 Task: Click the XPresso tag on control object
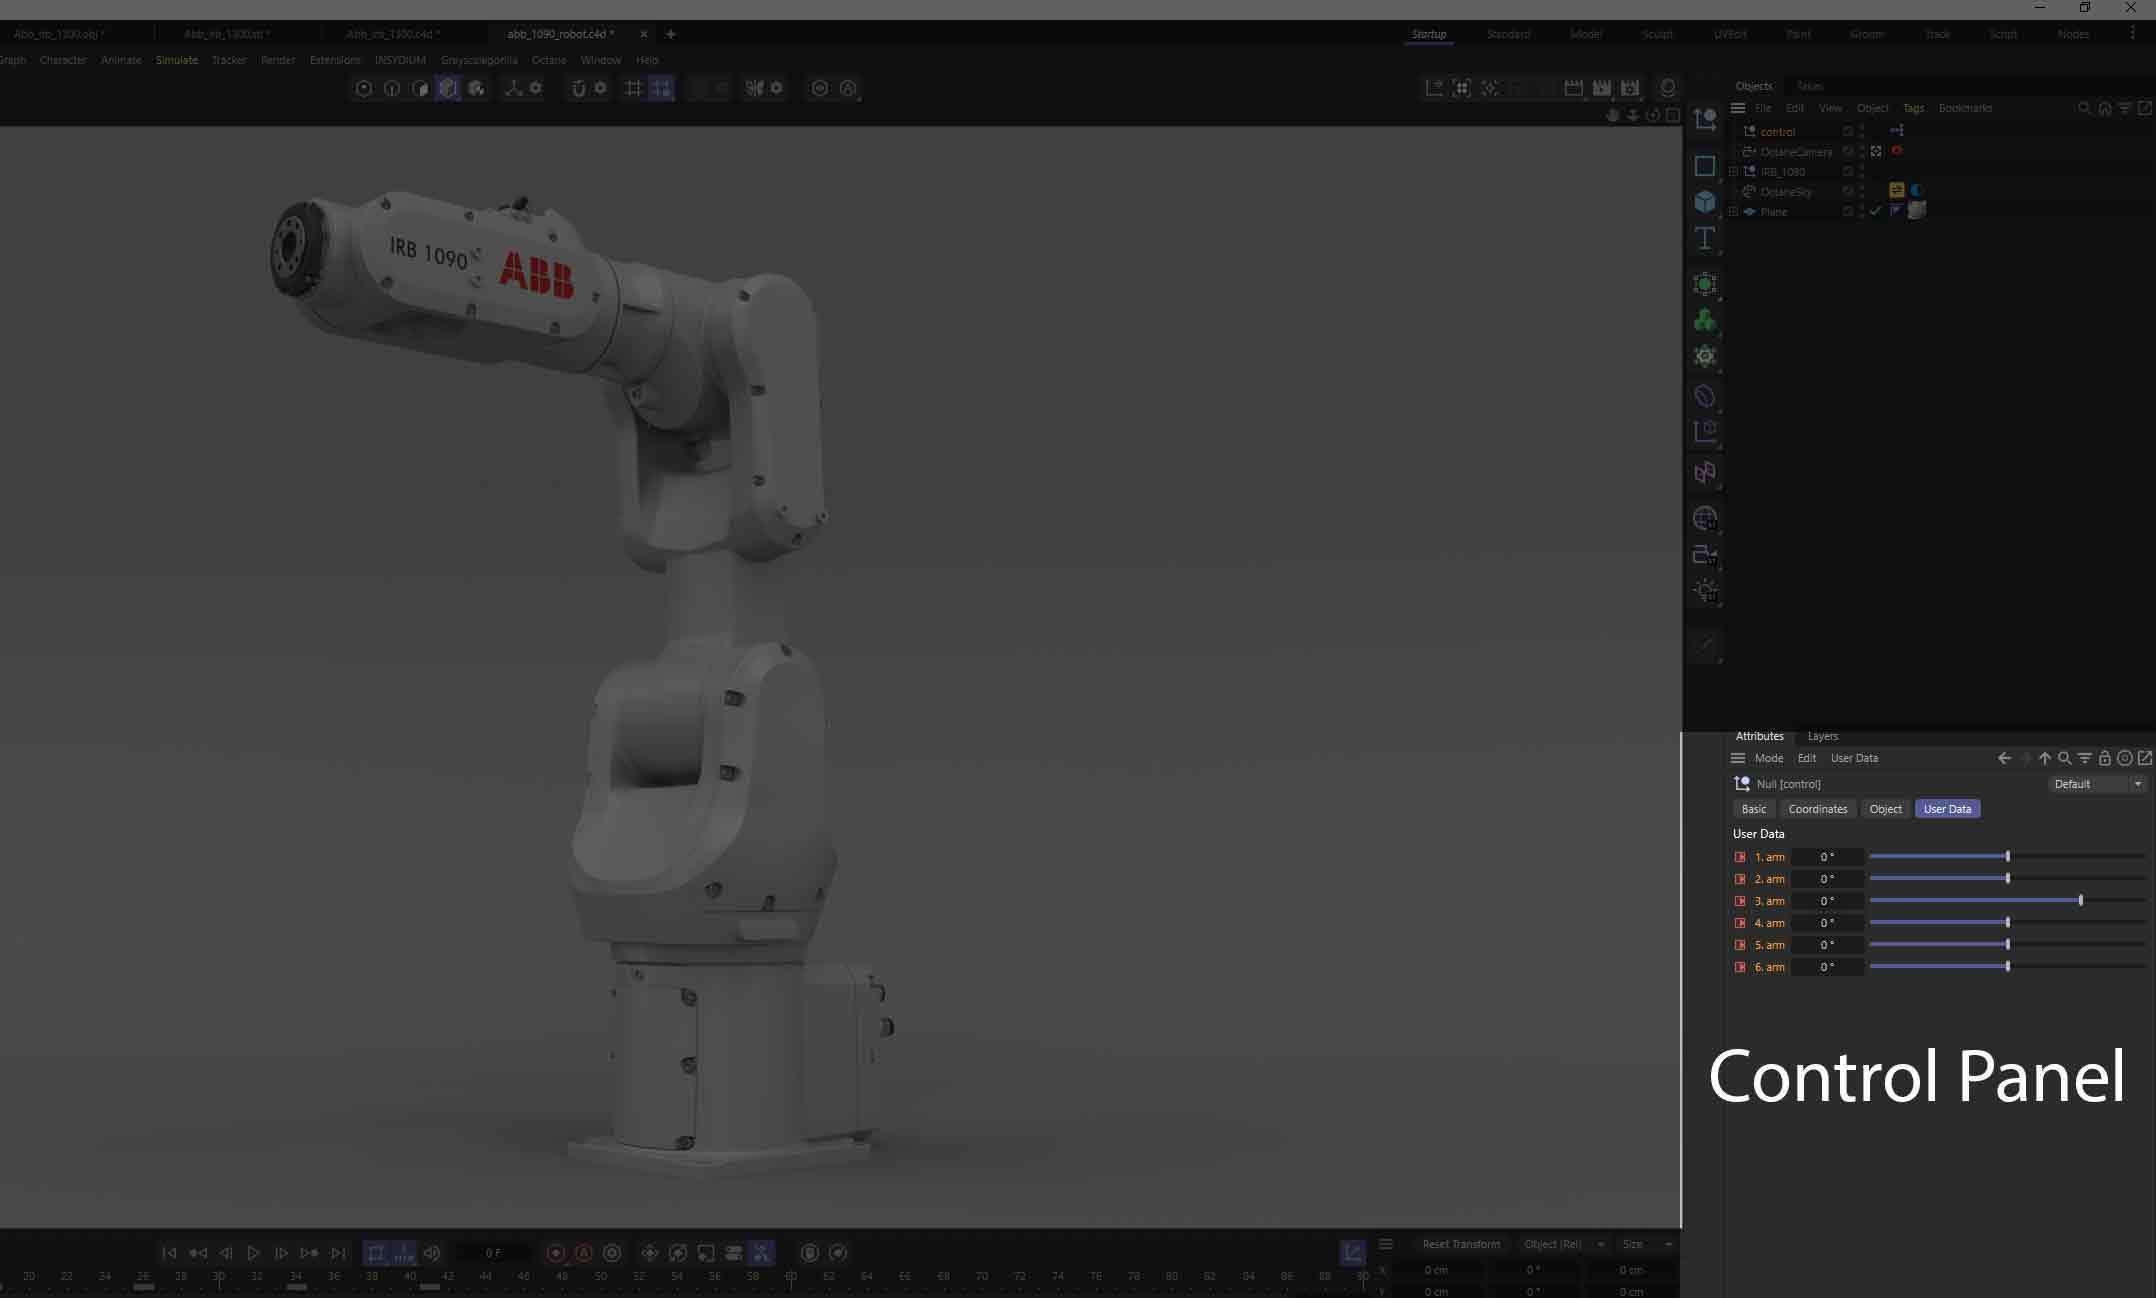[x=1897, y=131]
